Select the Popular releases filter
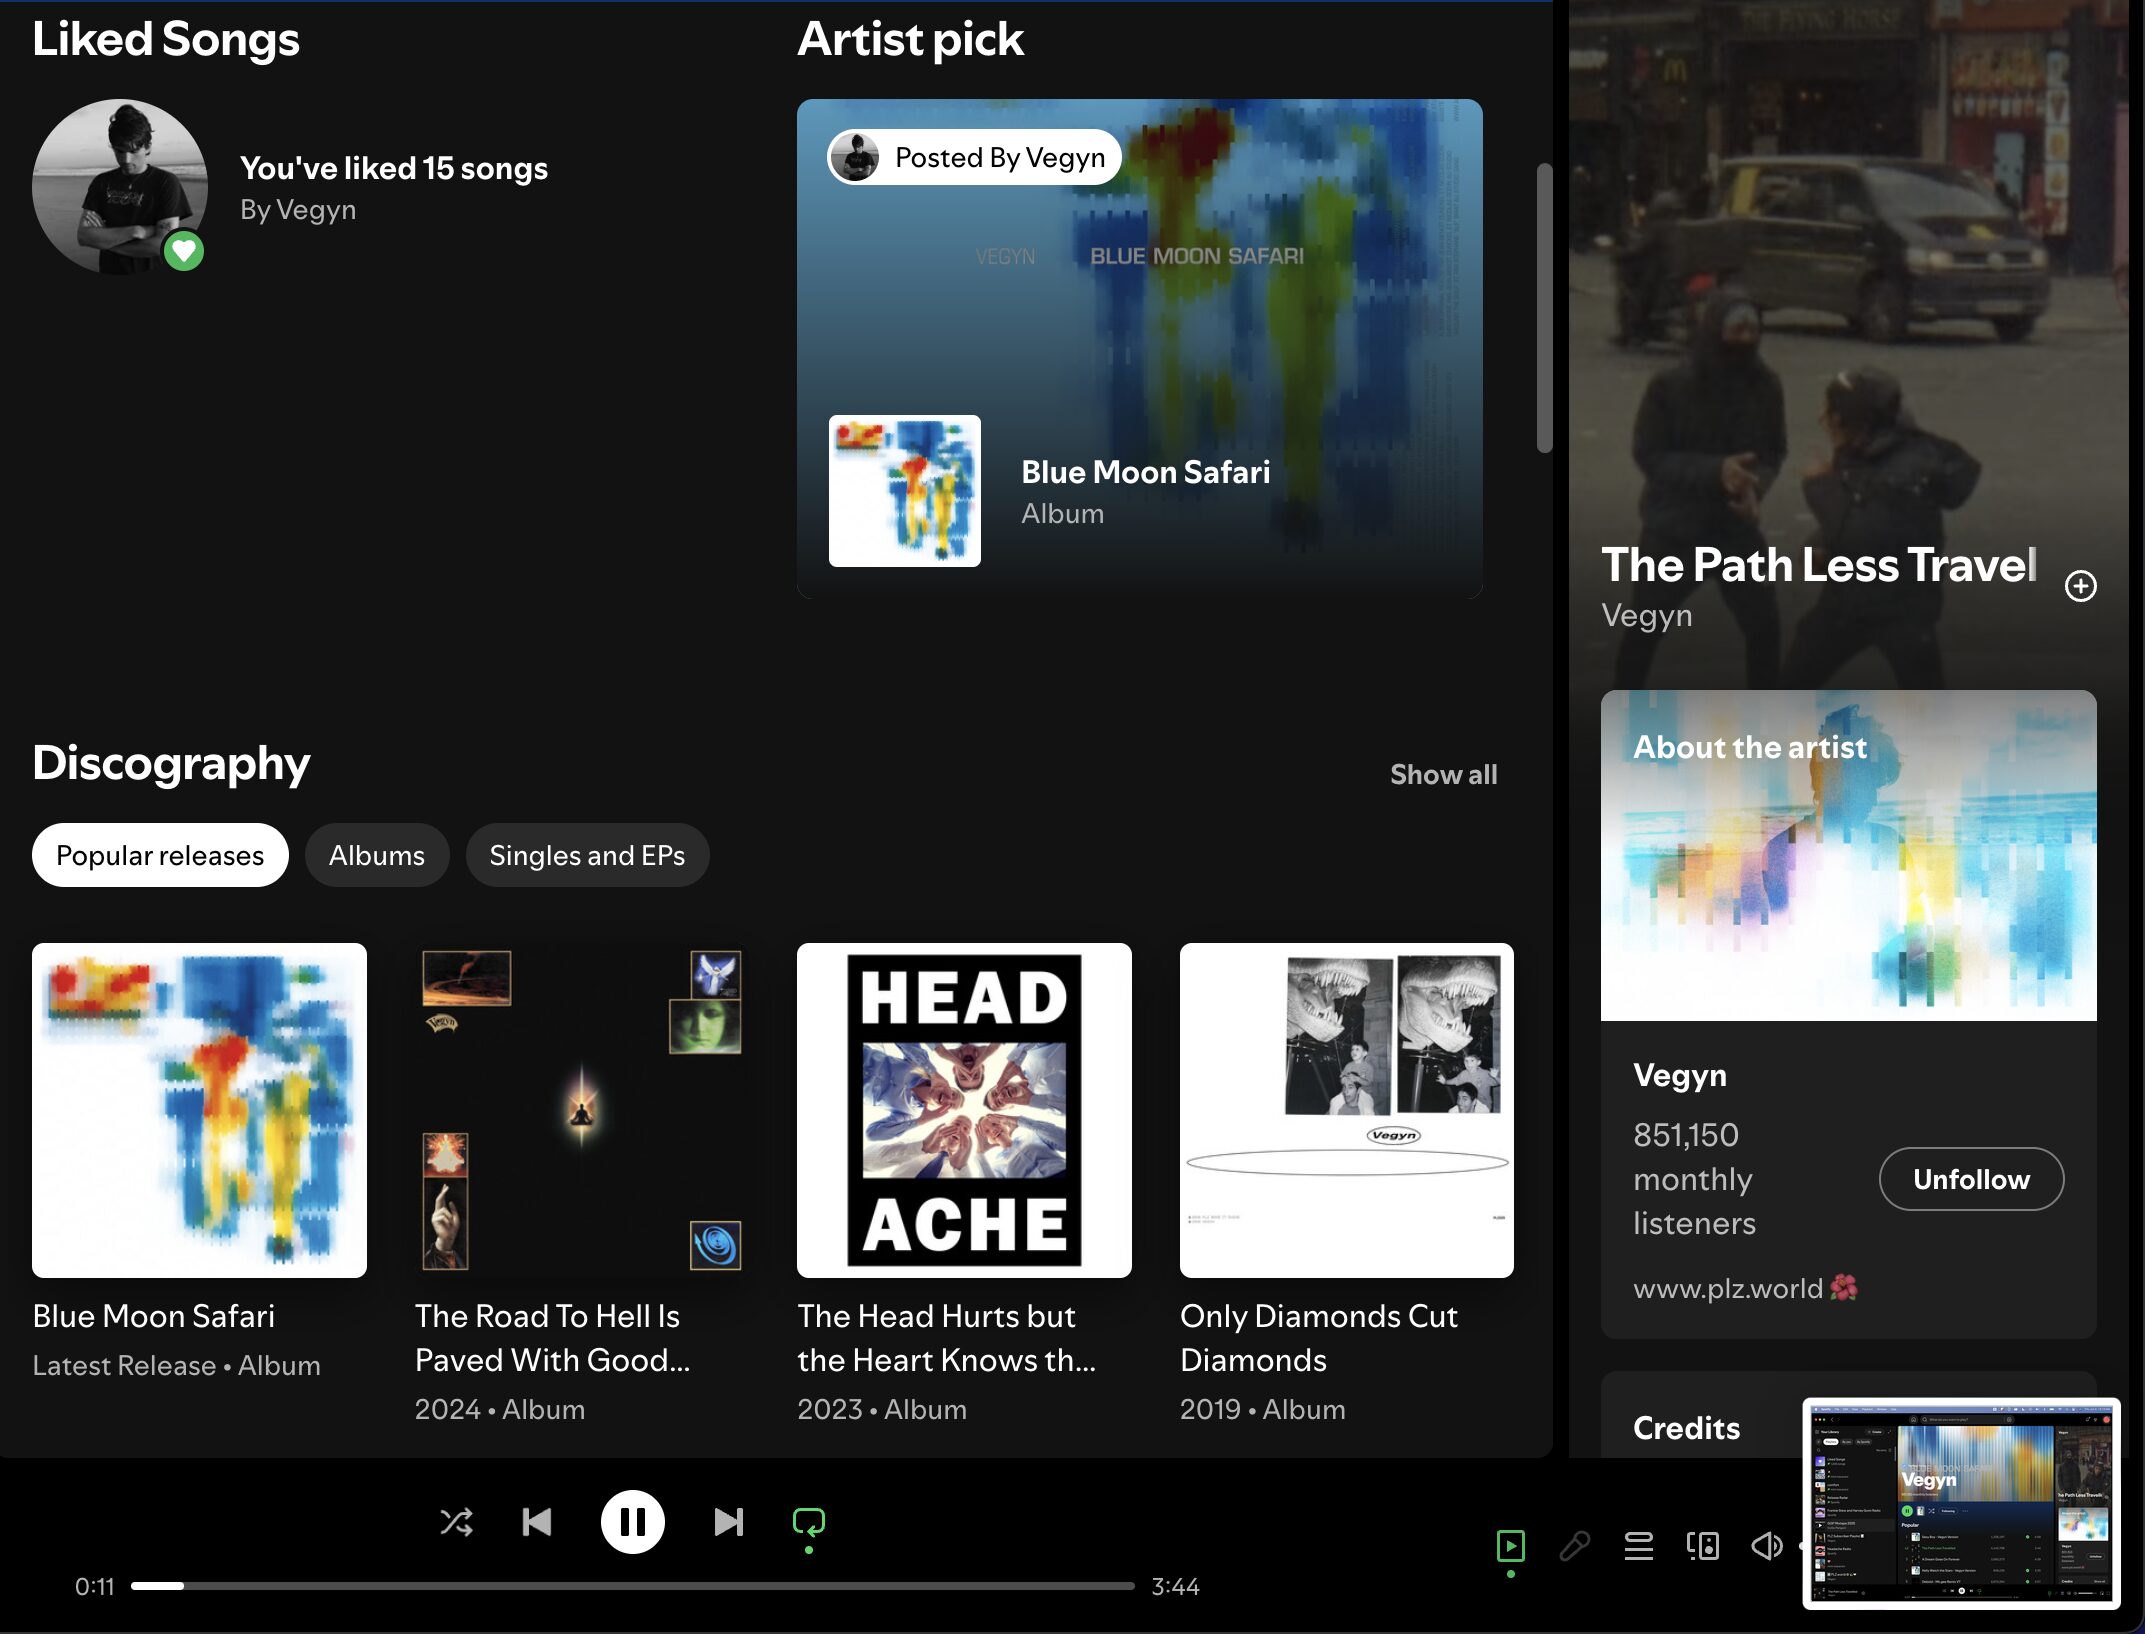 [x=160, y=855]
